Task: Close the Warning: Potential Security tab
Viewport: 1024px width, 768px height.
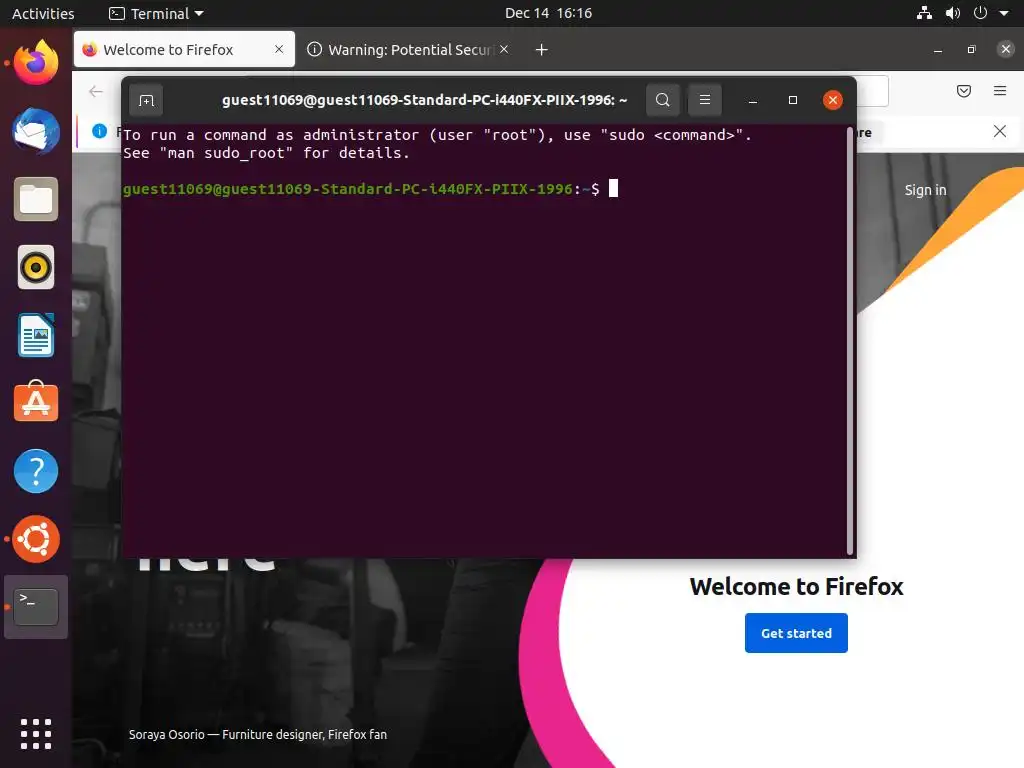Action: 504,49
